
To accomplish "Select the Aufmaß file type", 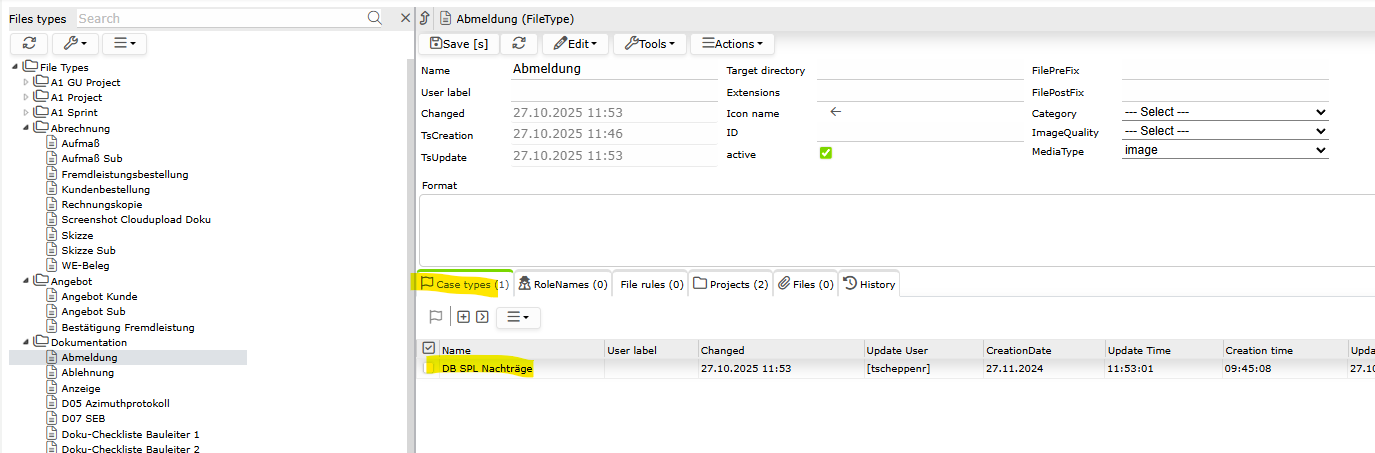I will 80,143.
